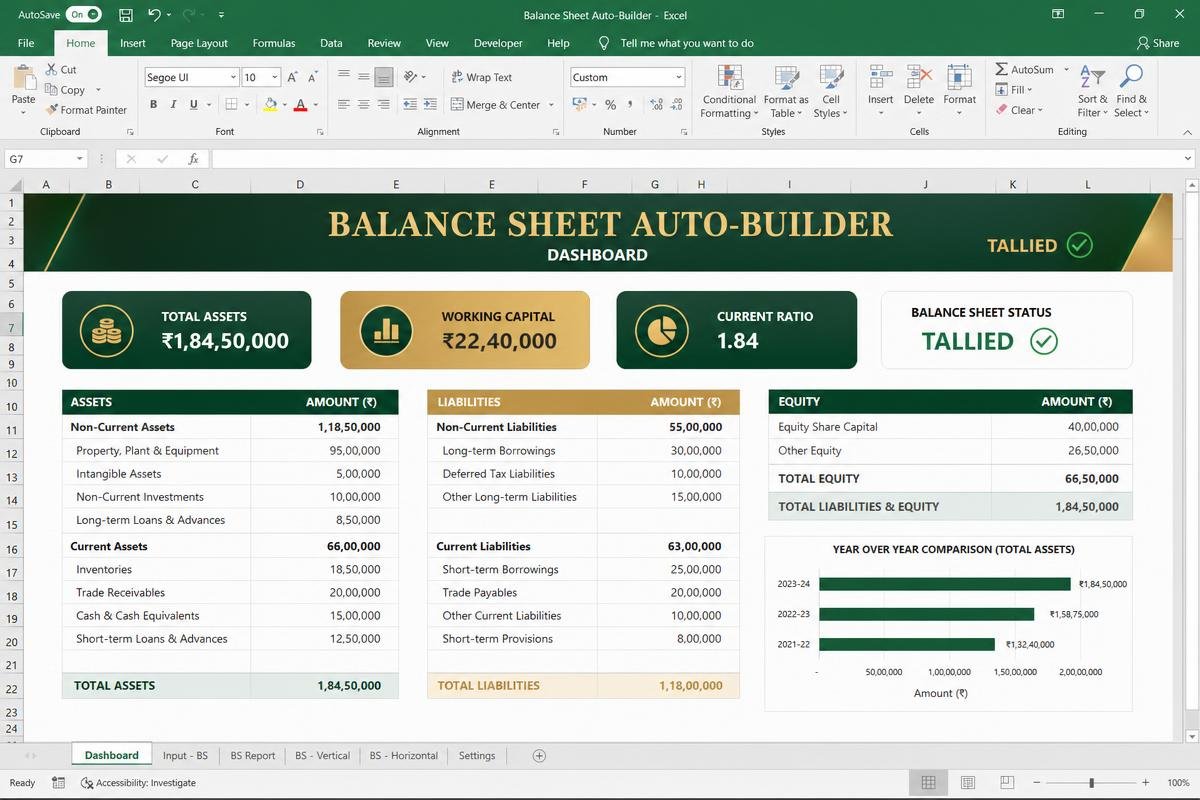Toggle AutoSave off
The height and width of the screenshot is (800, 1200).
point(84,15)
